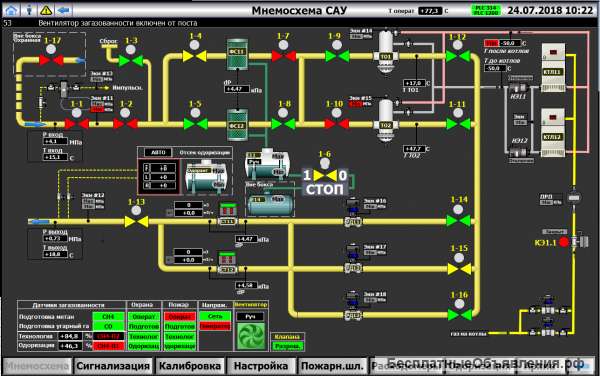The height and width of the screenshot is (376, 600).
Task: Click Технология gas level value +84,8
Action: 70,336
